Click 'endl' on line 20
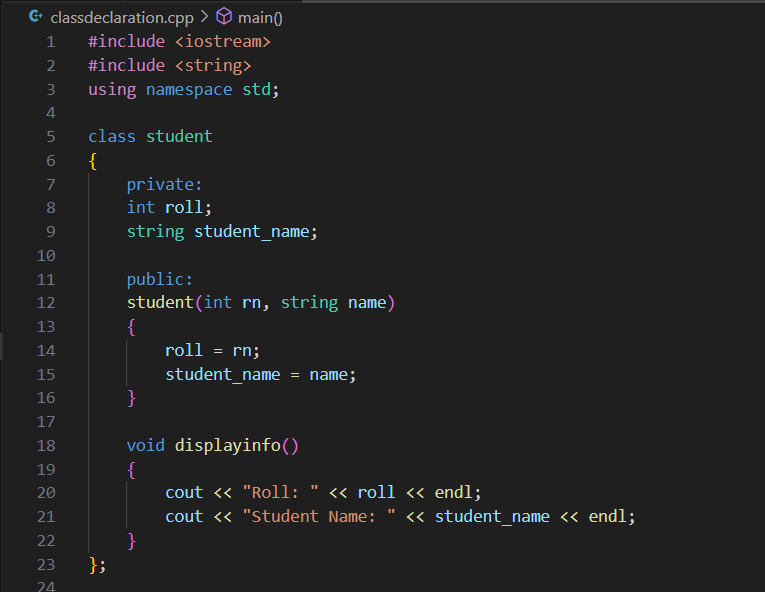 point(454,493)
